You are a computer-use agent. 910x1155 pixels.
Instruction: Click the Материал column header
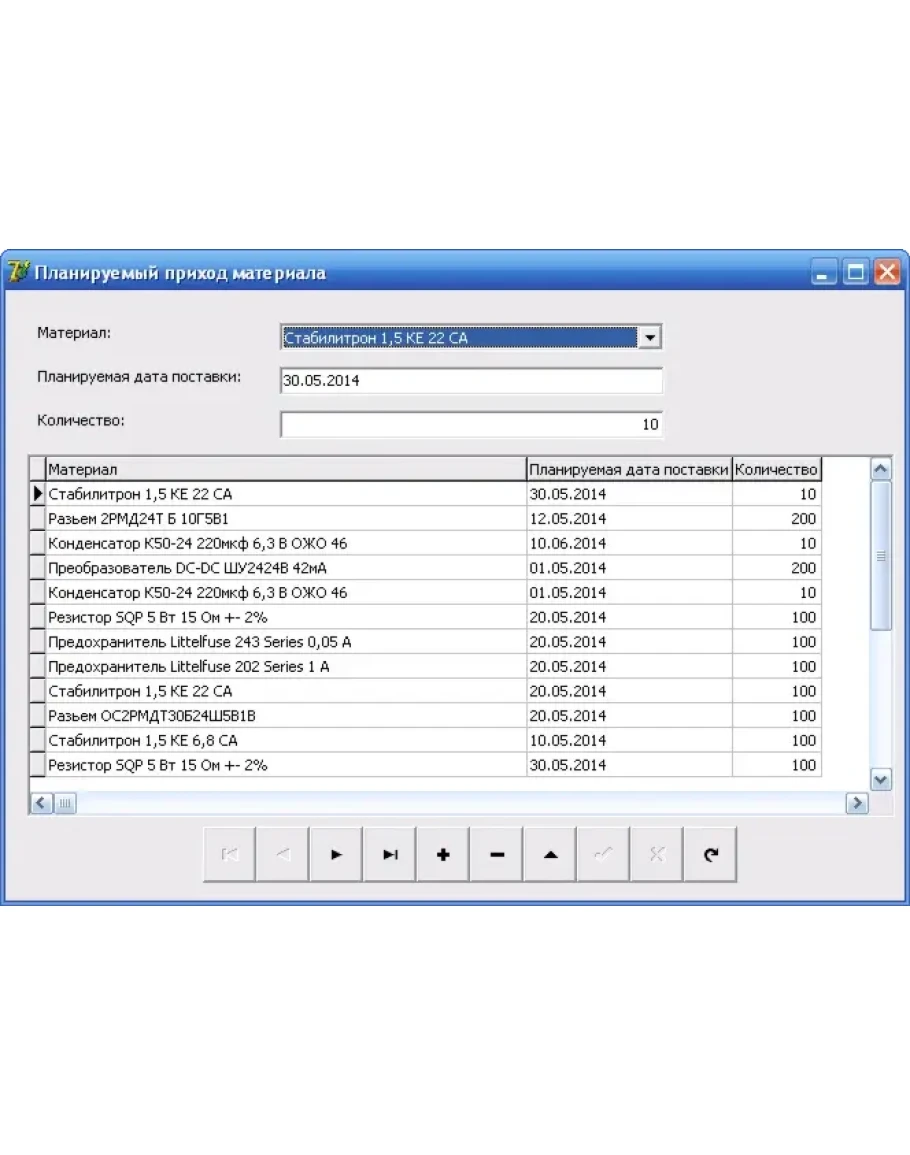click(x=286, y=469)
